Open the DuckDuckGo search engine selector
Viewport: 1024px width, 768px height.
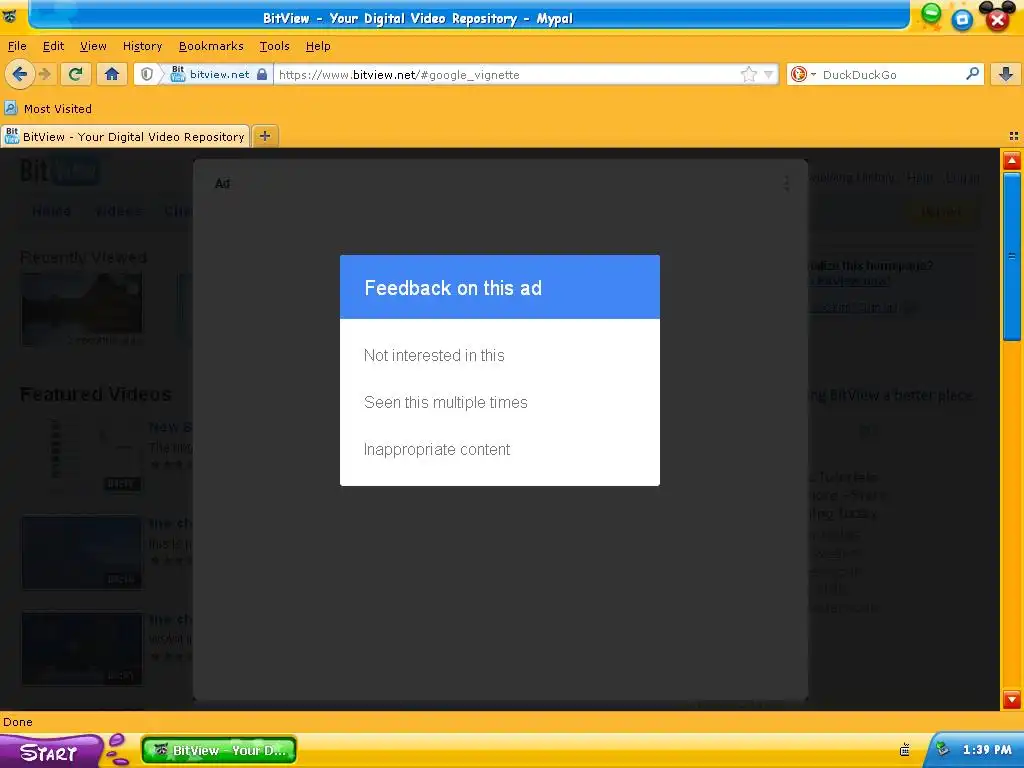point(803,74)
